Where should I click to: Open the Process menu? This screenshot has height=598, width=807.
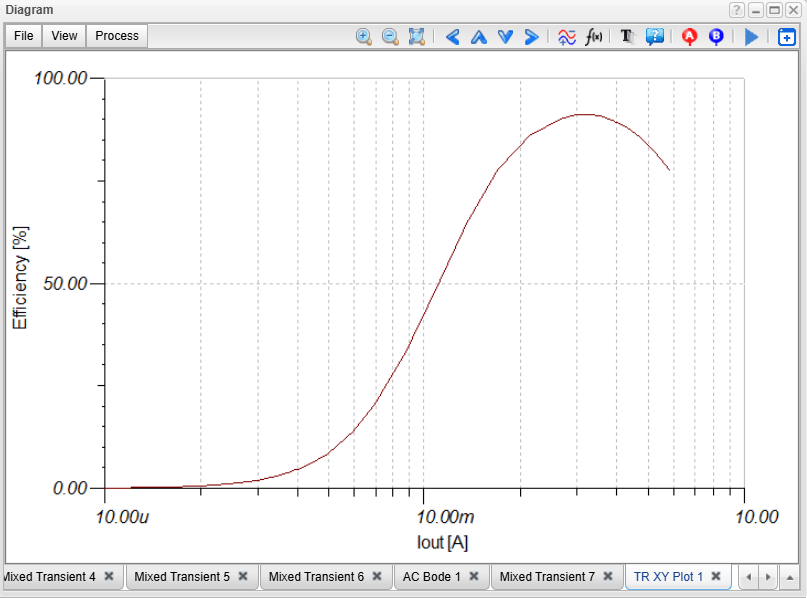tap(117, 36)
